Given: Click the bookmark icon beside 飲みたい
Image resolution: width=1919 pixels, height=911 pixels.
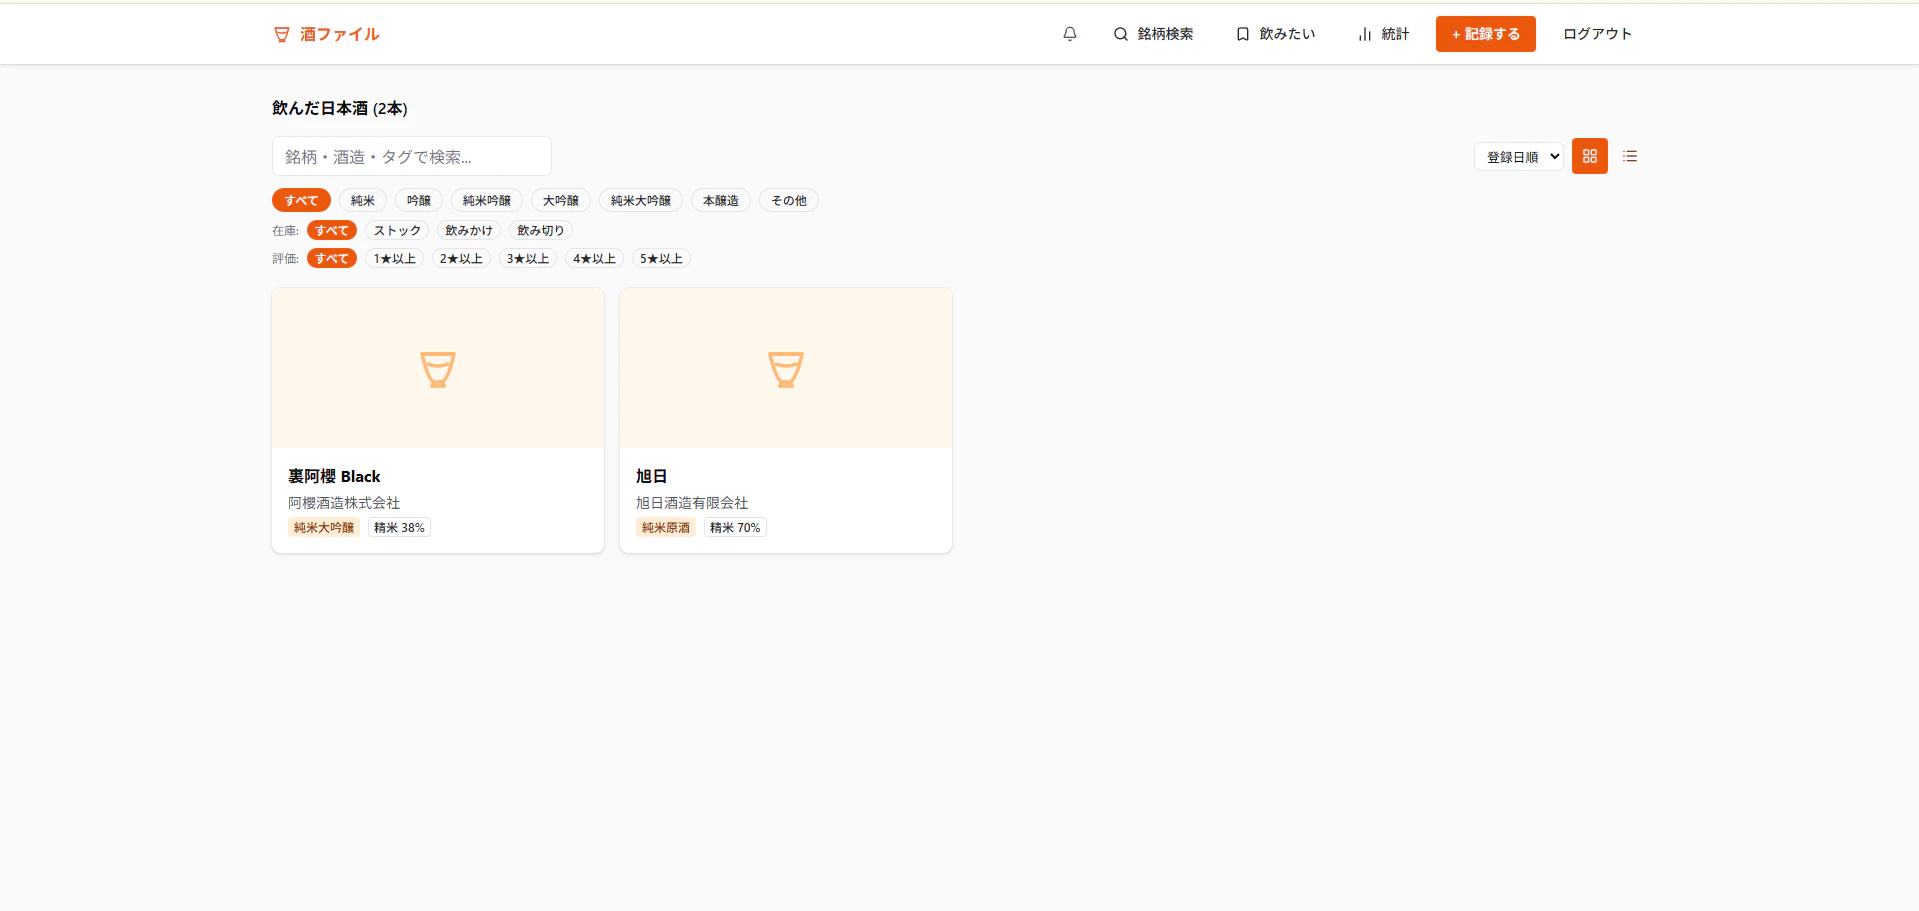Looking at the screenshot, I should [1243, 34].
